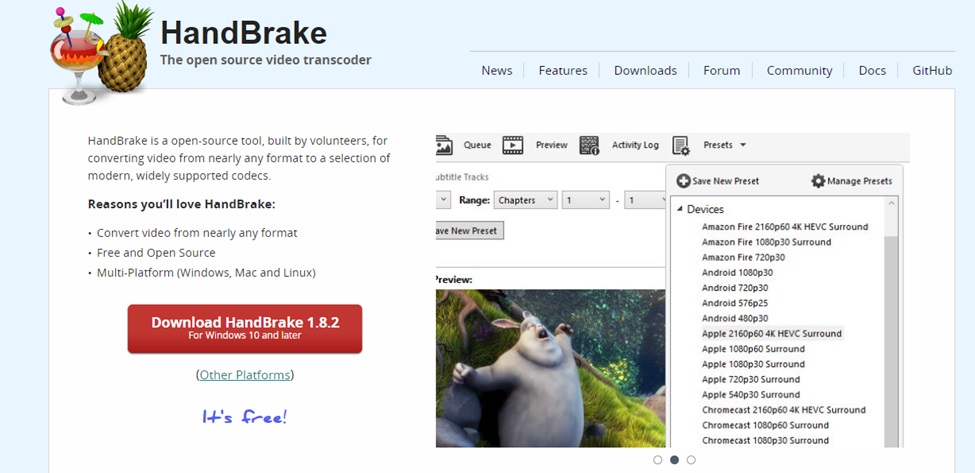Image resolution: width=975 pixels, height=473 pixels.
Task: Click the Presets icon in the toolbar
Action: pyautogui.click(x=681, y=146)
